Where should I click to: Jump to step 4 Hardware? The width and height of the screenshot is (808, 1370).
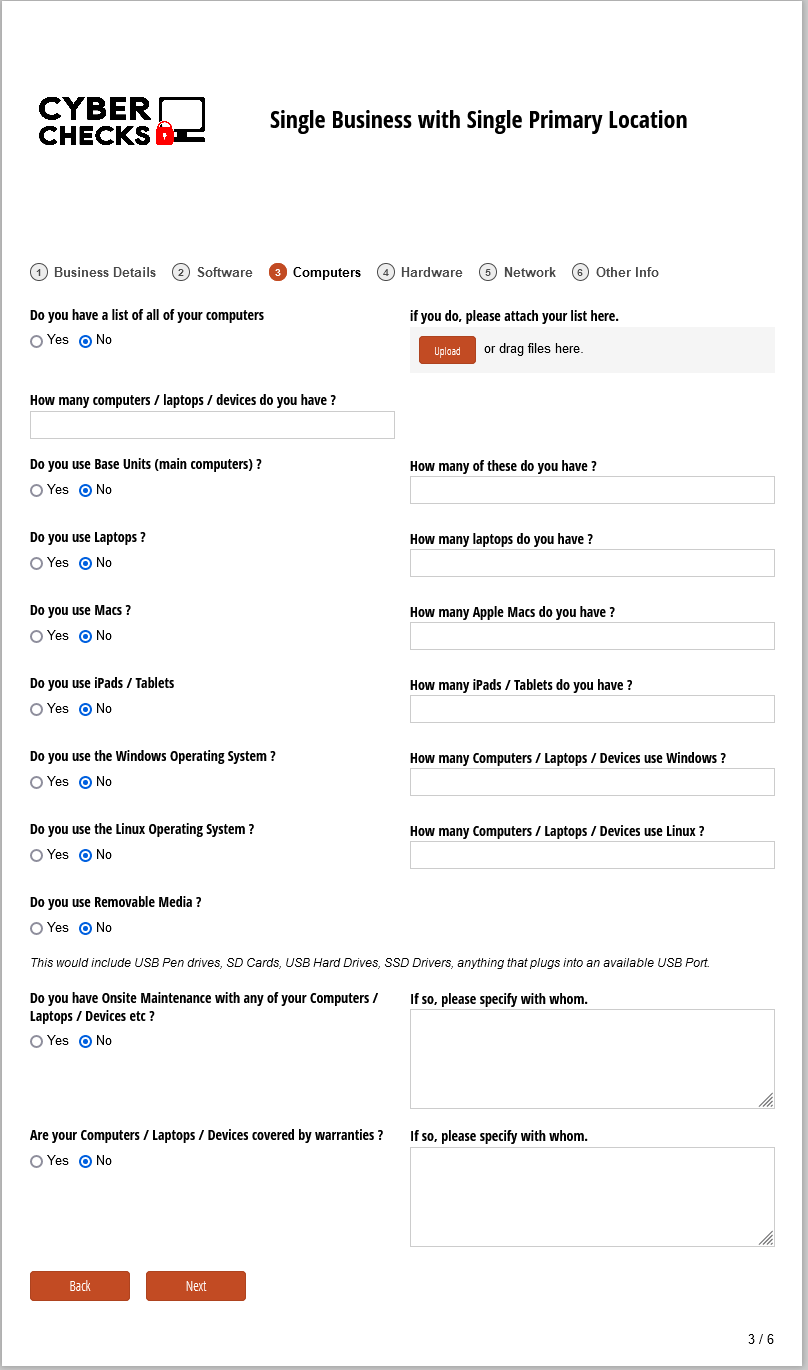[420, 272]
